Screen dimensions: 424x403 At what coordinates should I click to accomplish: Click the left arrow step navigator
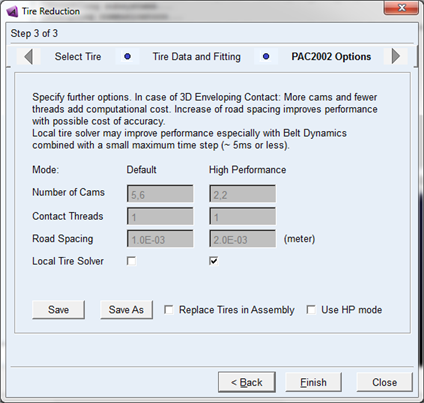pos(29,56)
